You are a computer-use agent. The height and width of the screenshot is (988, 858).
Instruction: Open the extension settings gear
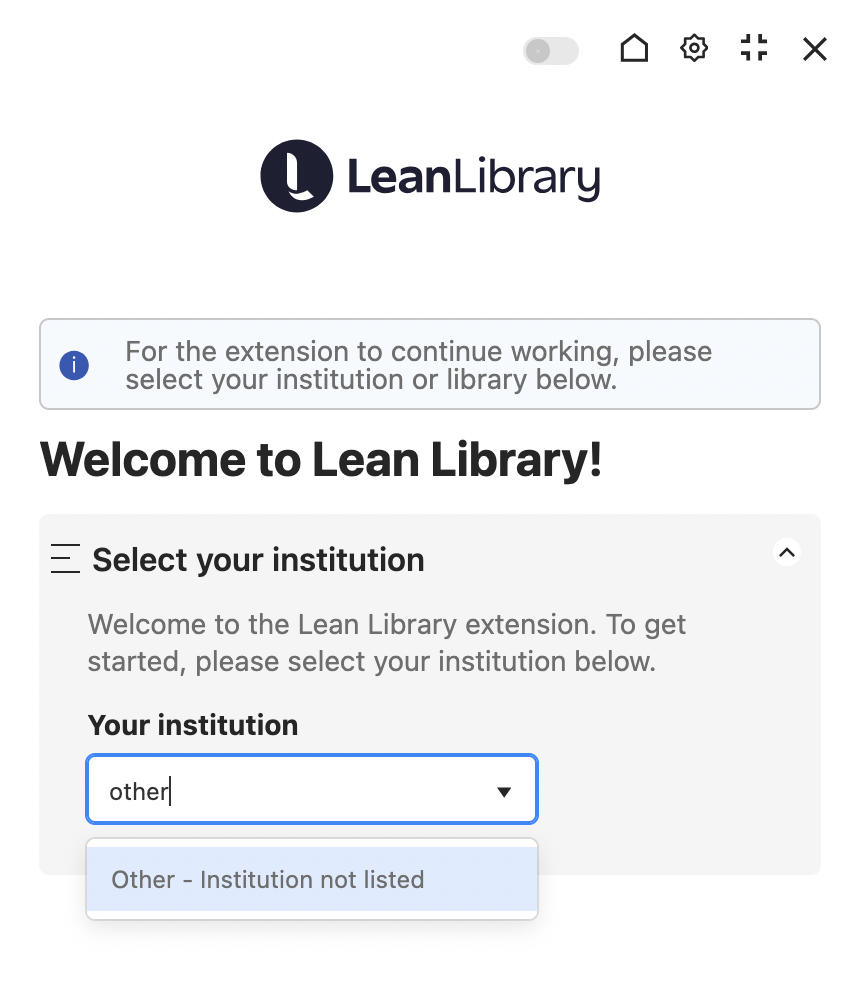(694, 48)
